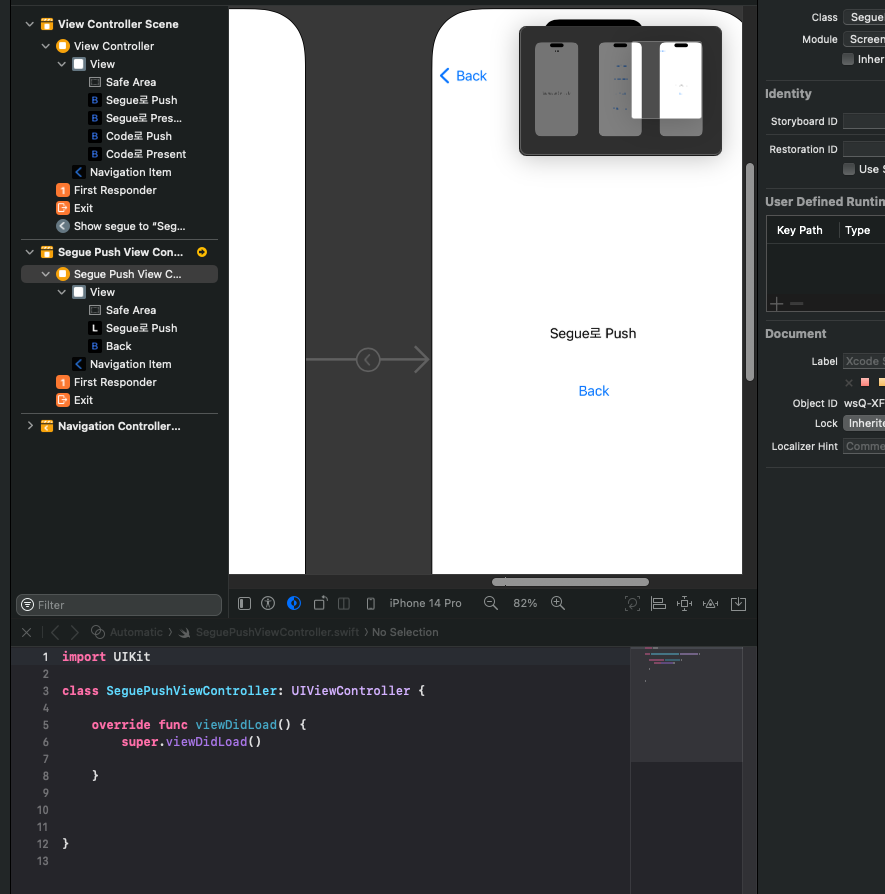Toggle the document outline sidebar icon

244,603
